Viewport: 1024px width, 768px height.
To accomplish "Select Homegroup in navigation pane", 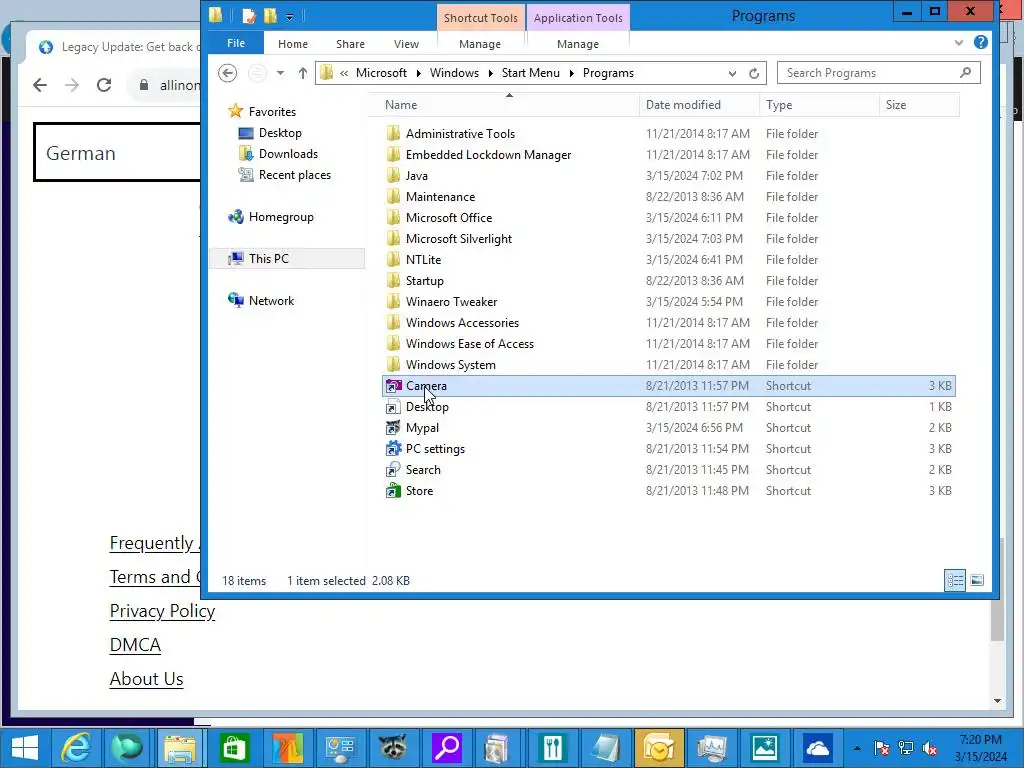I will (x=281, y=217).
